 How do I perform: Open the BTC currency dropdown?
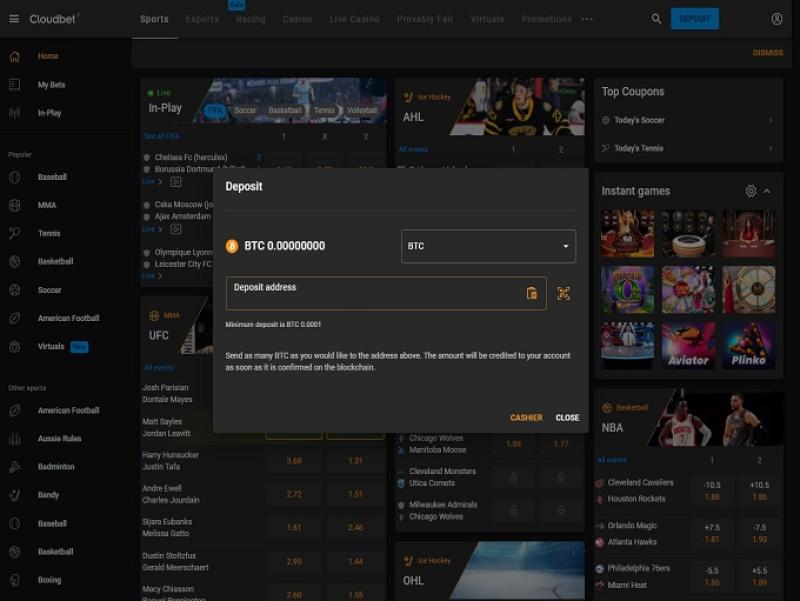[x=488, y=246]
